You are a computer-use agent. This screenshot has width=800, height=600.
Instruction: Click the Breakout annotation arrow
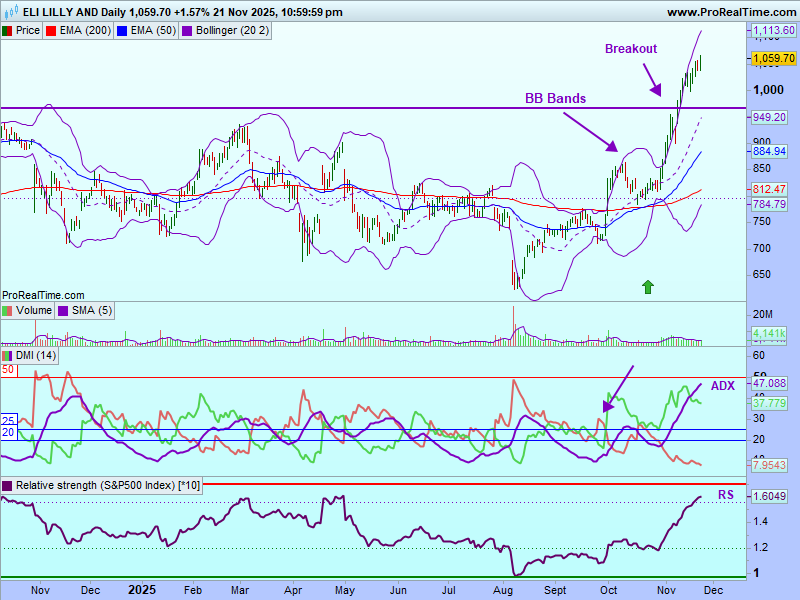coord(650,79)
